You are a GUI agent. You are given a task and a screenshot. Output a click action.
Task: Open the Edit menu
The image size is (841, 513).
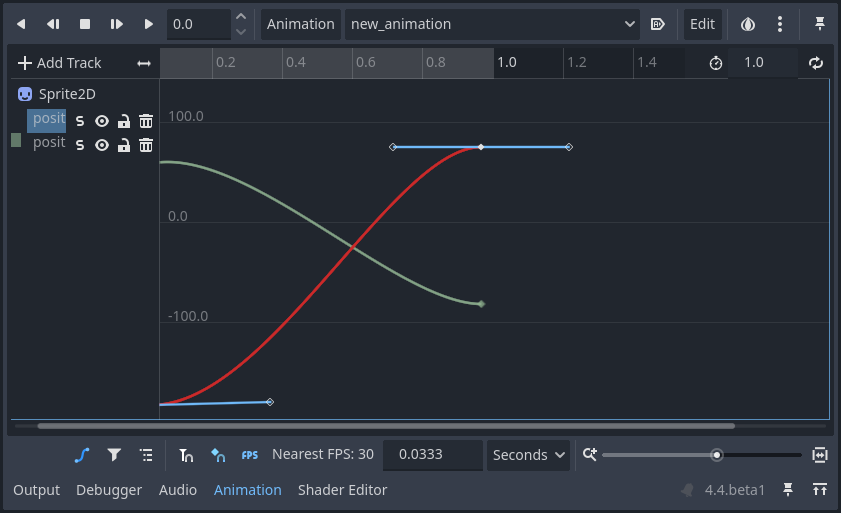coord(702,24)
